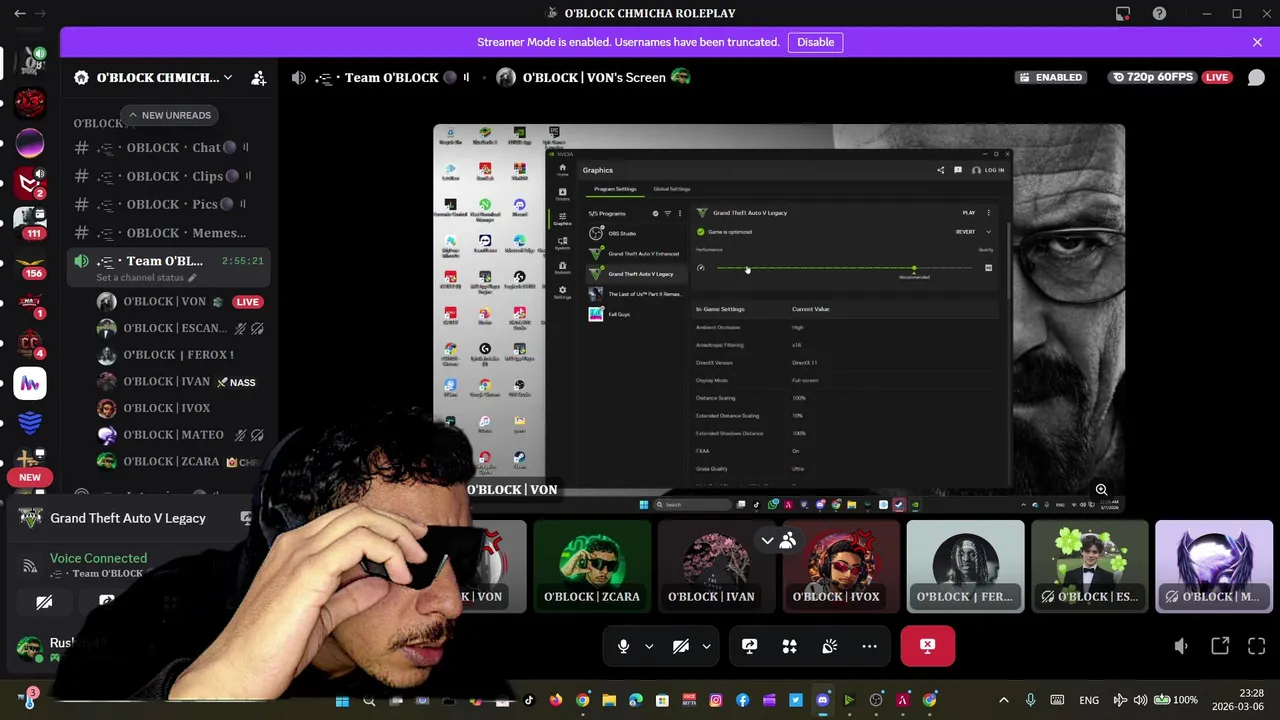
Task: Select the white wavy M server icon
Action: pos(30,383)
